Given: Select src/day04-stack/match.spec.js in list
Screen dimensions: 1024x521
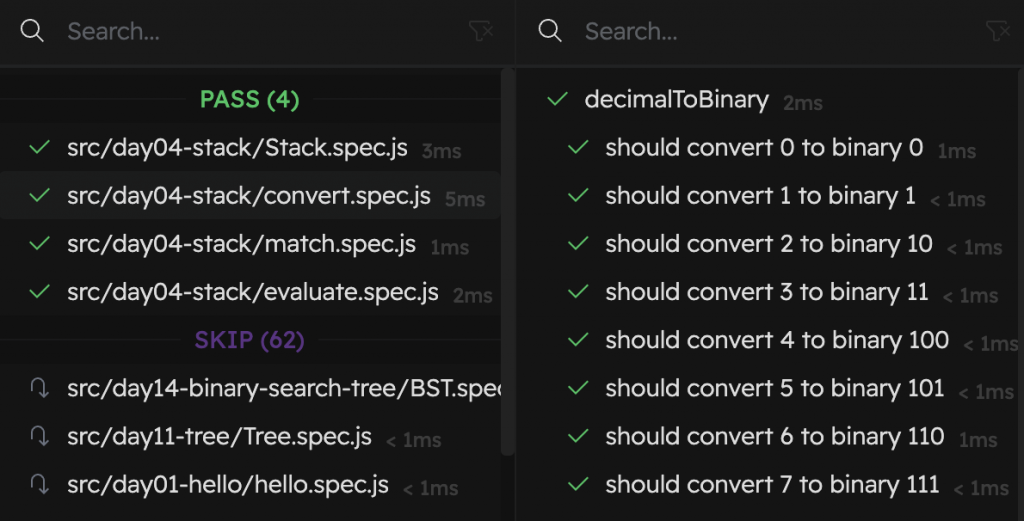Looking at the screenshot, I should 241,245.
